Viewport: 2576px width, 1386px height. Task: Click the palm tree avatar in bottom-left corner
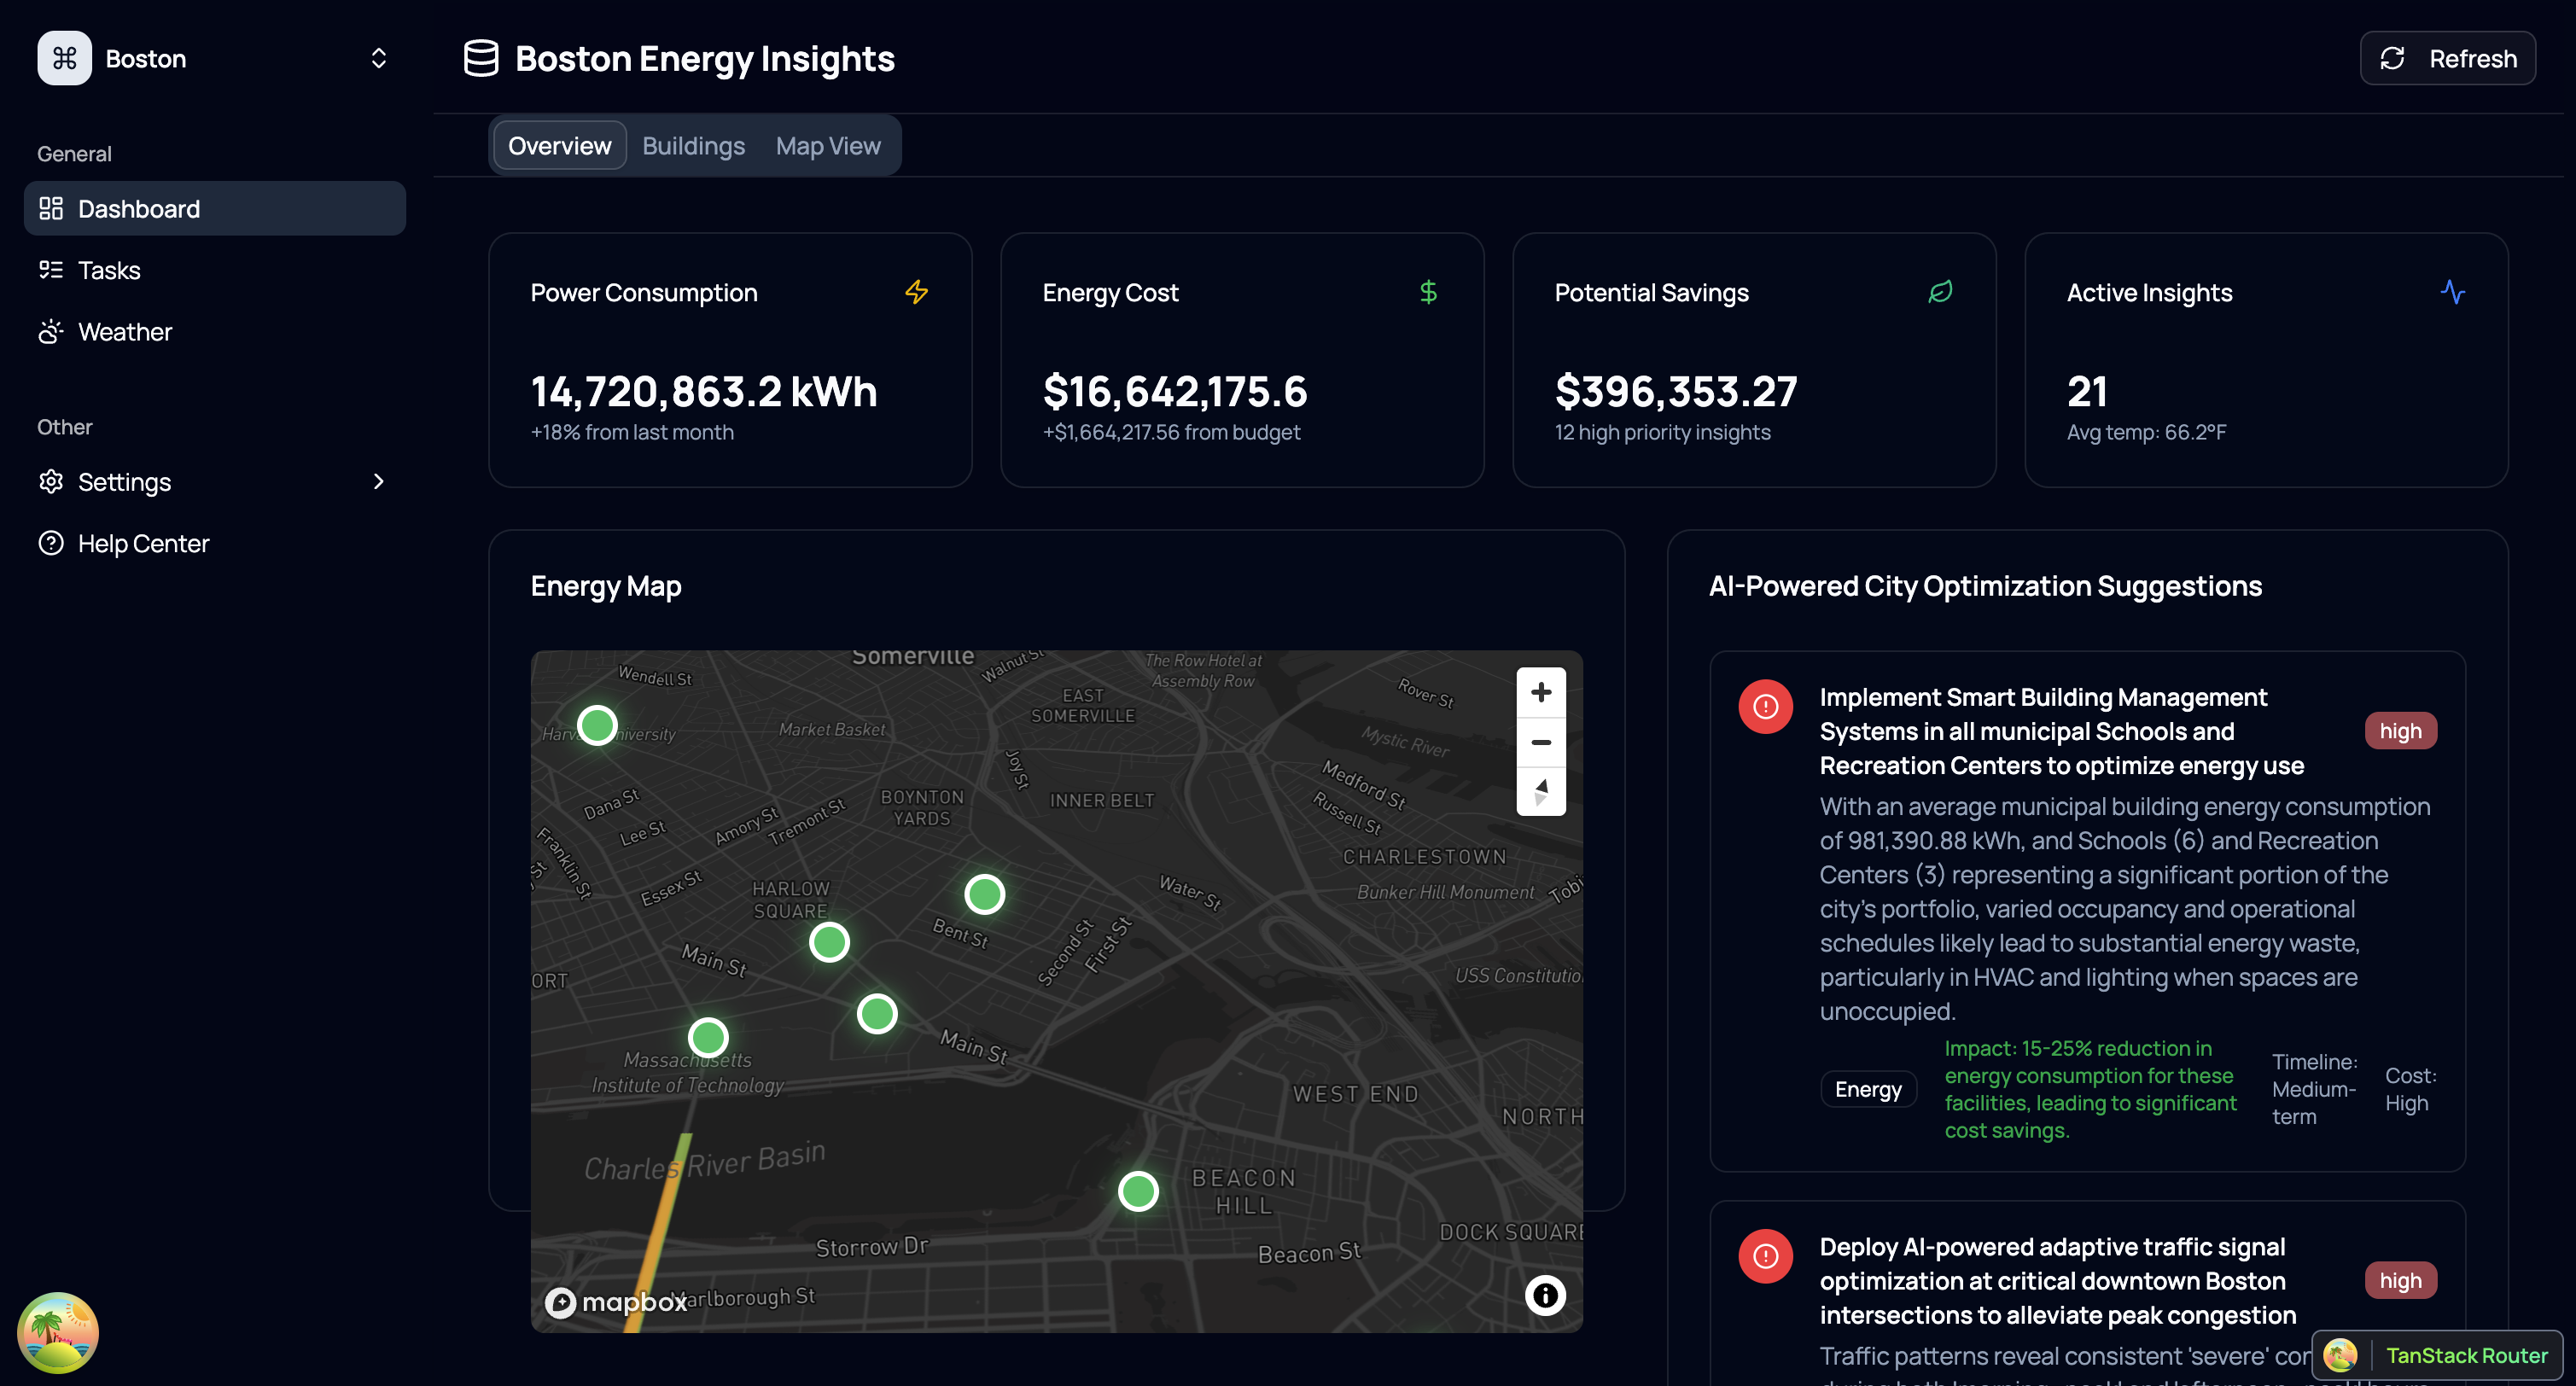tap(58, 1332)
